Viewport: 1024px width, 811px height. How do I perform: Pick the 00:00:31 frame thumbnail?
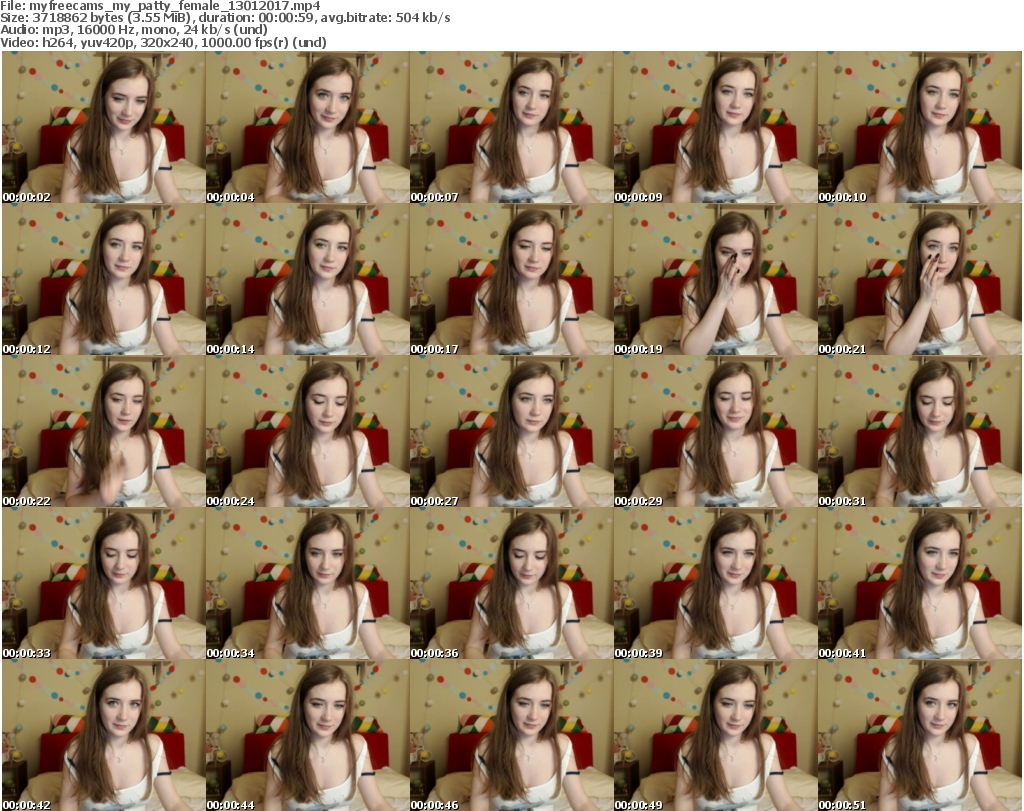pyautogui.click(x=920, y=432)
